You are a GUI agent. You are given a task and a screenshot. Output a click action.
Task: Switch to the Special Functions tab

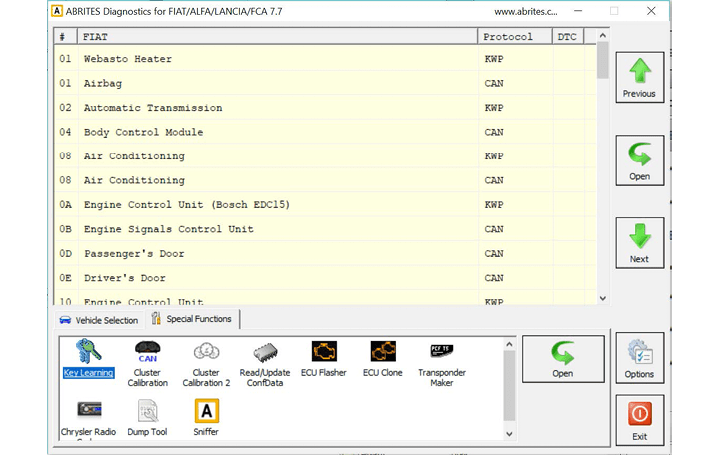pos(192,319)
